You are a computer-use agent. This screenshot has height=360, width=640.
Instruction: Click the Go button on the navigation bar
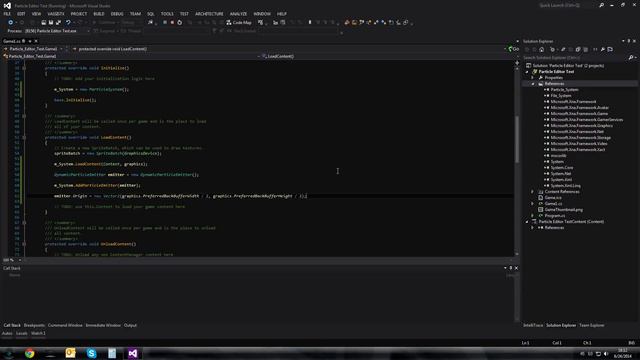513,49
